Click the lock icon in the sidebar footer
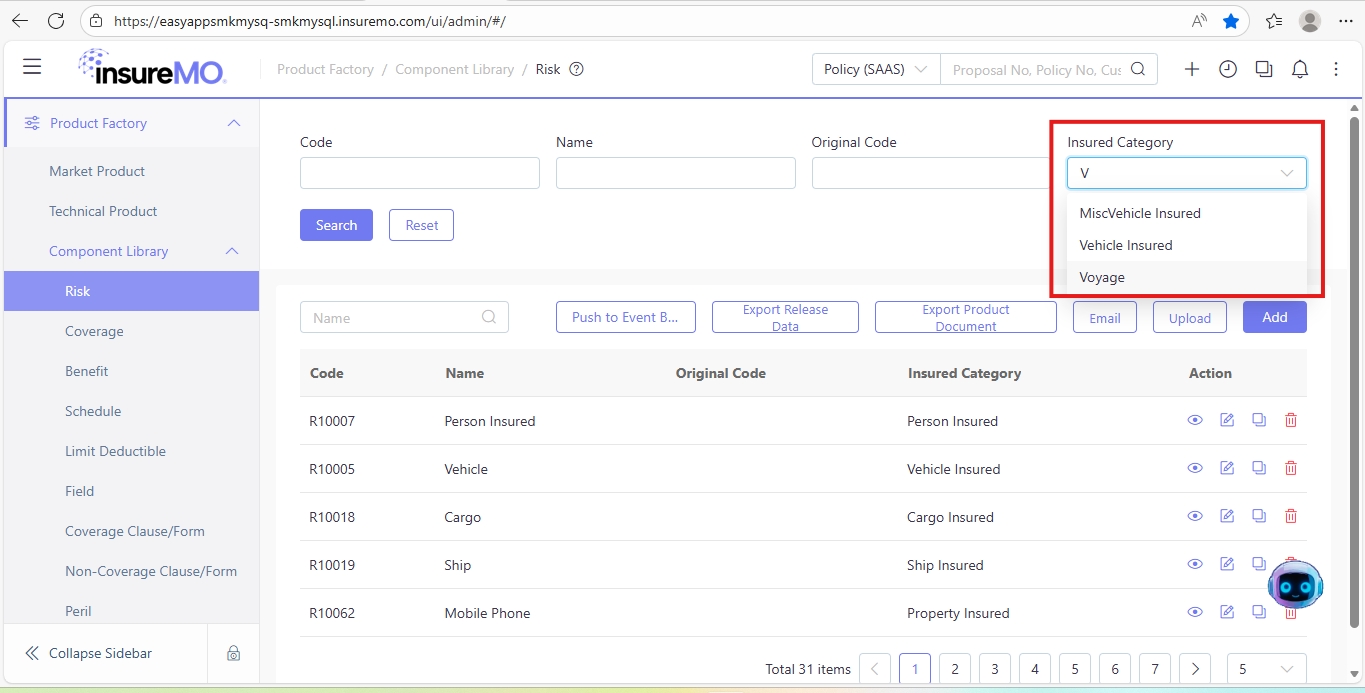The width and height of the screenshot is (1365, 693). (233, 653)
